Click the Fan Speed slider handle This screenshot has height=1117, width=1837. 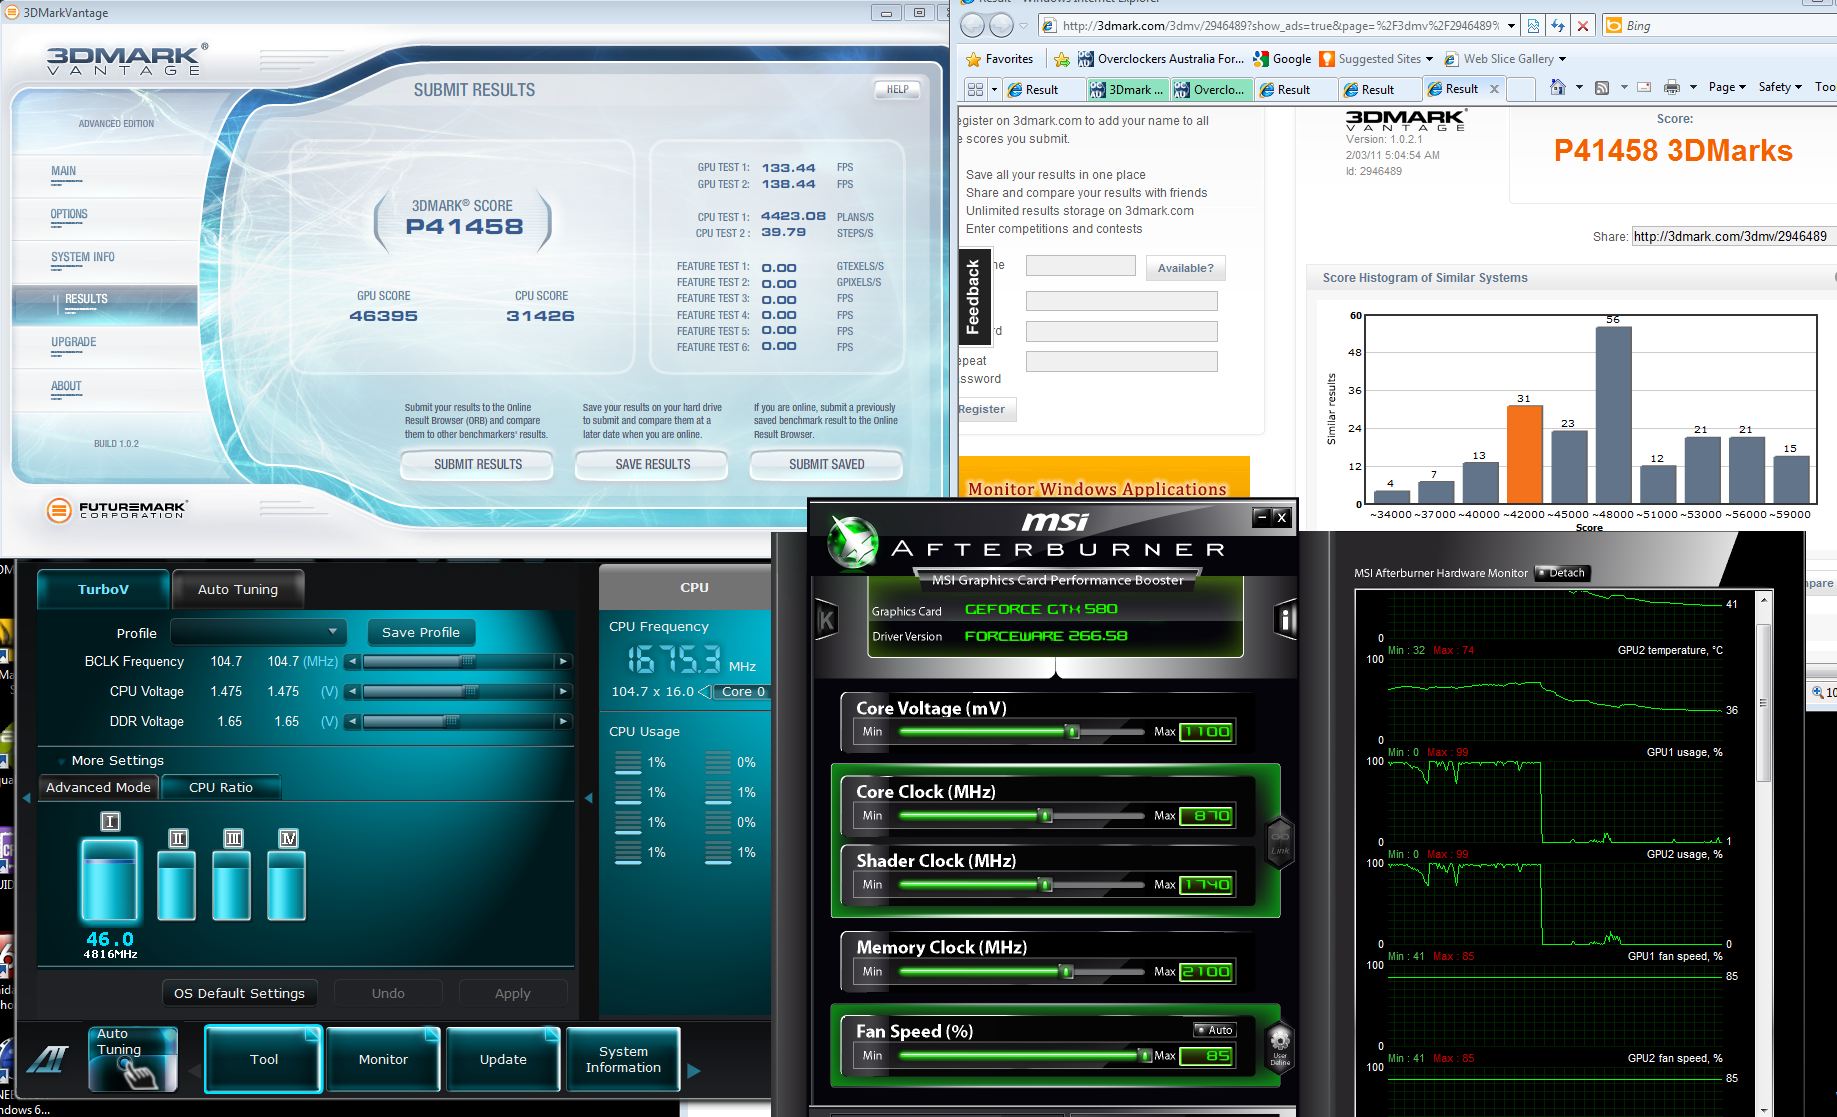pos(1145,1055)
